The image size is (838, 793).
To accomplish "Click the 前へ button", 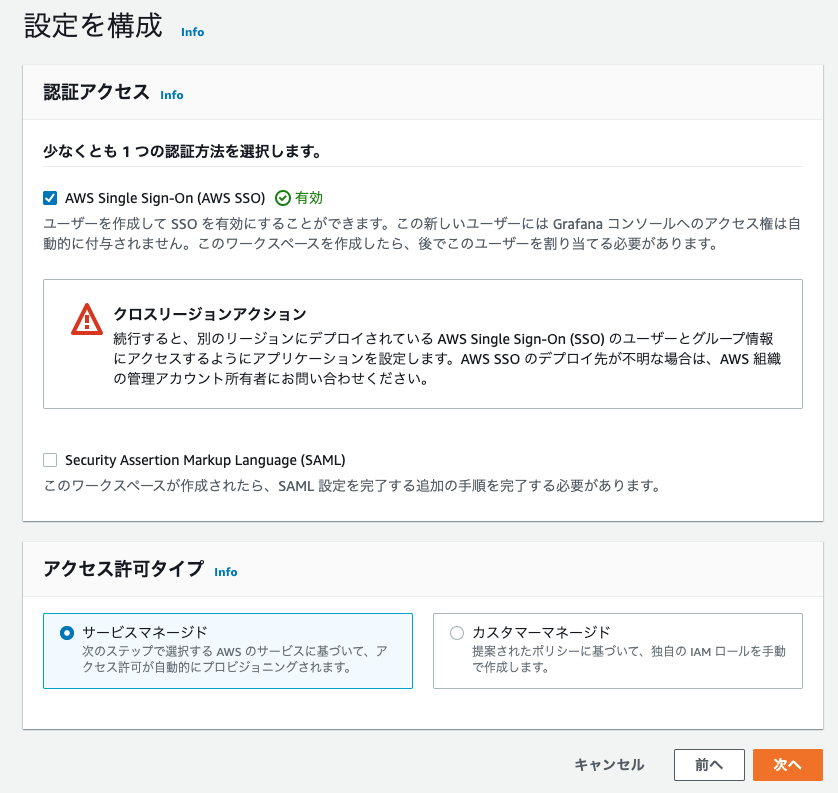I will pos(709,764).
